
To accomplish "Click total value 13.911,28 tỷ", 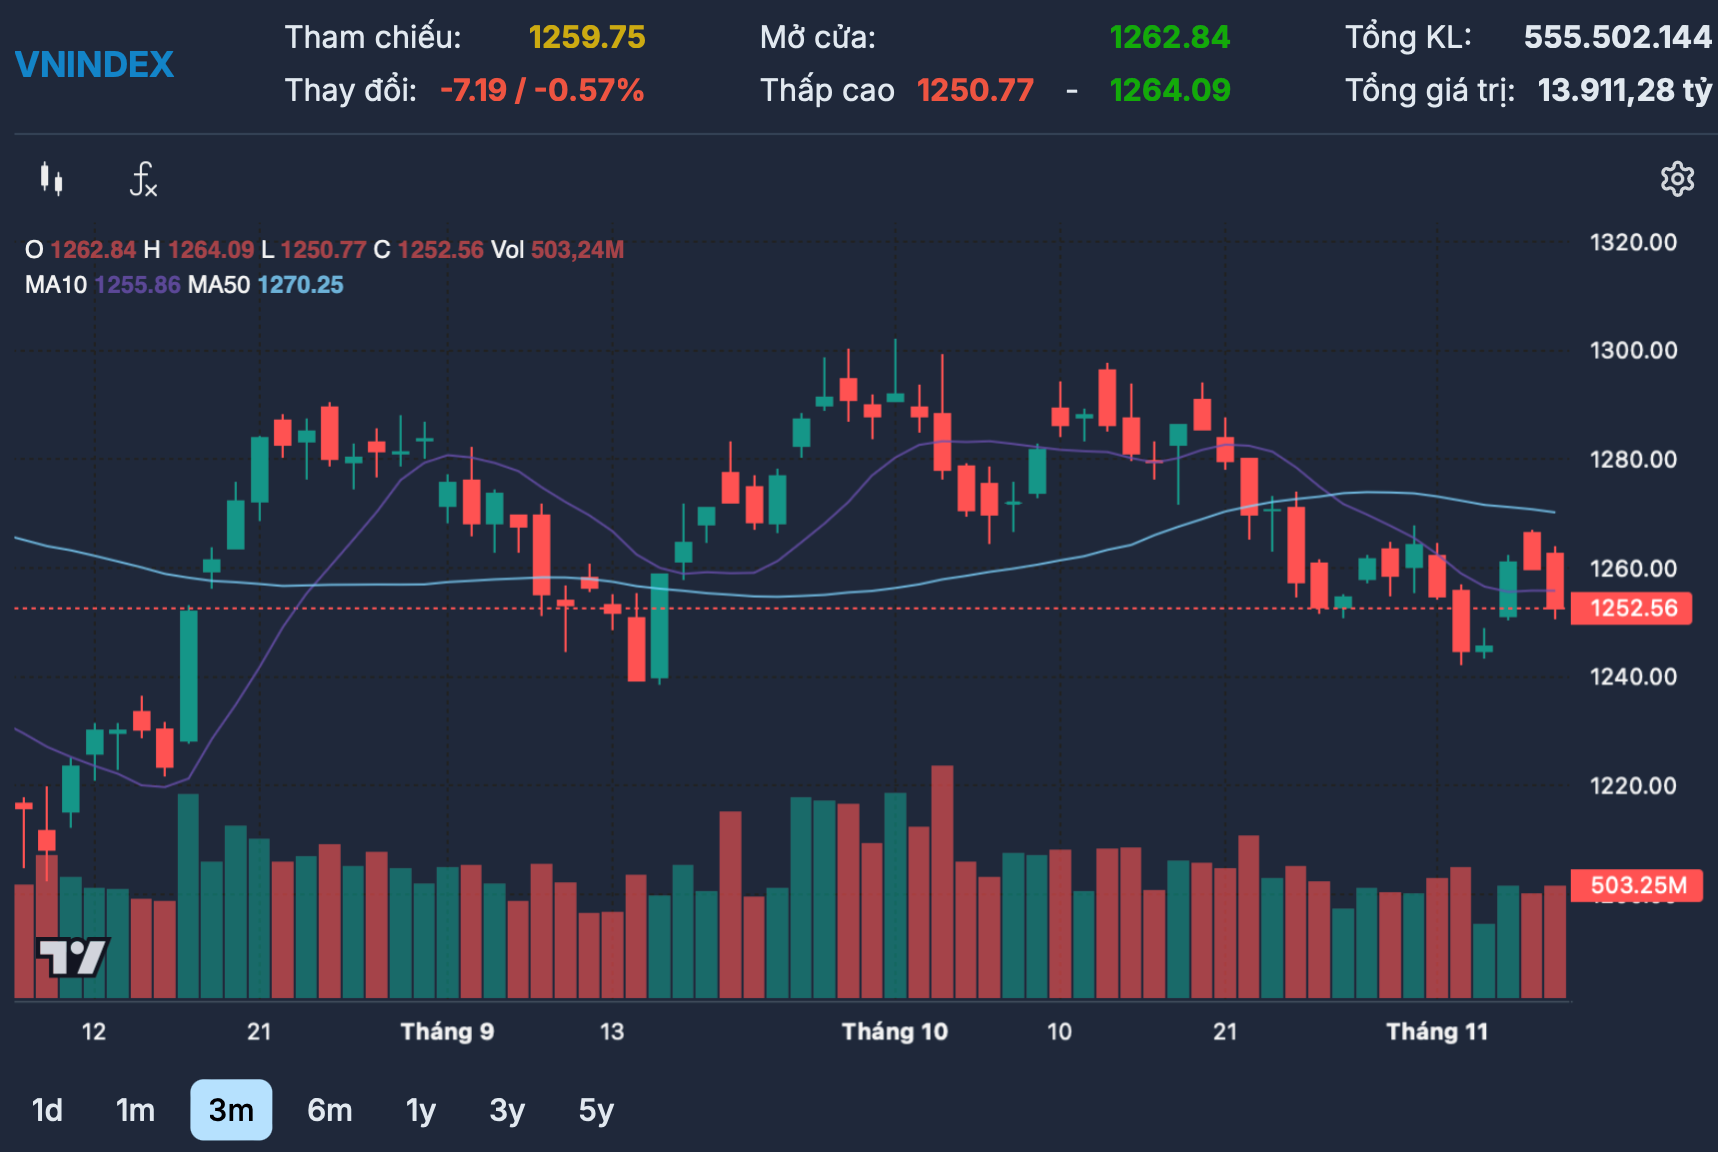I will pos(1625,90).
